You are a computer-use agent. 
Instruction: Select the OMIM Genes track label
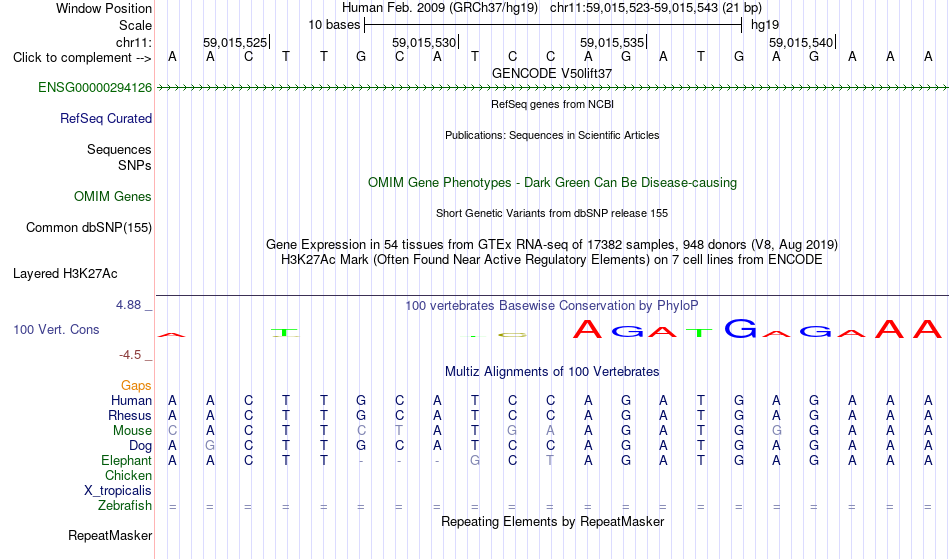point(113,197)
